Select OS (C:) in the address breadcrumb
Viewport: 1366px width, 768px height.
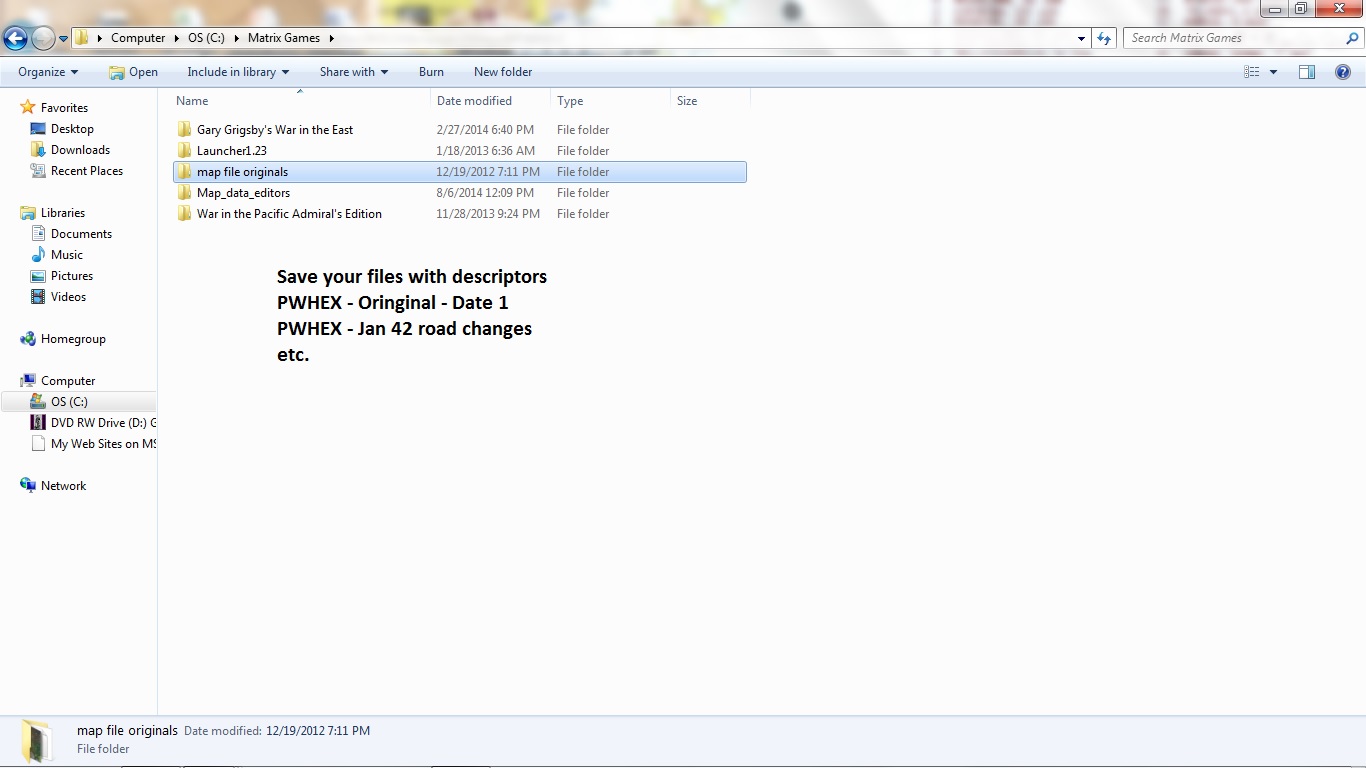click(206, 38)
